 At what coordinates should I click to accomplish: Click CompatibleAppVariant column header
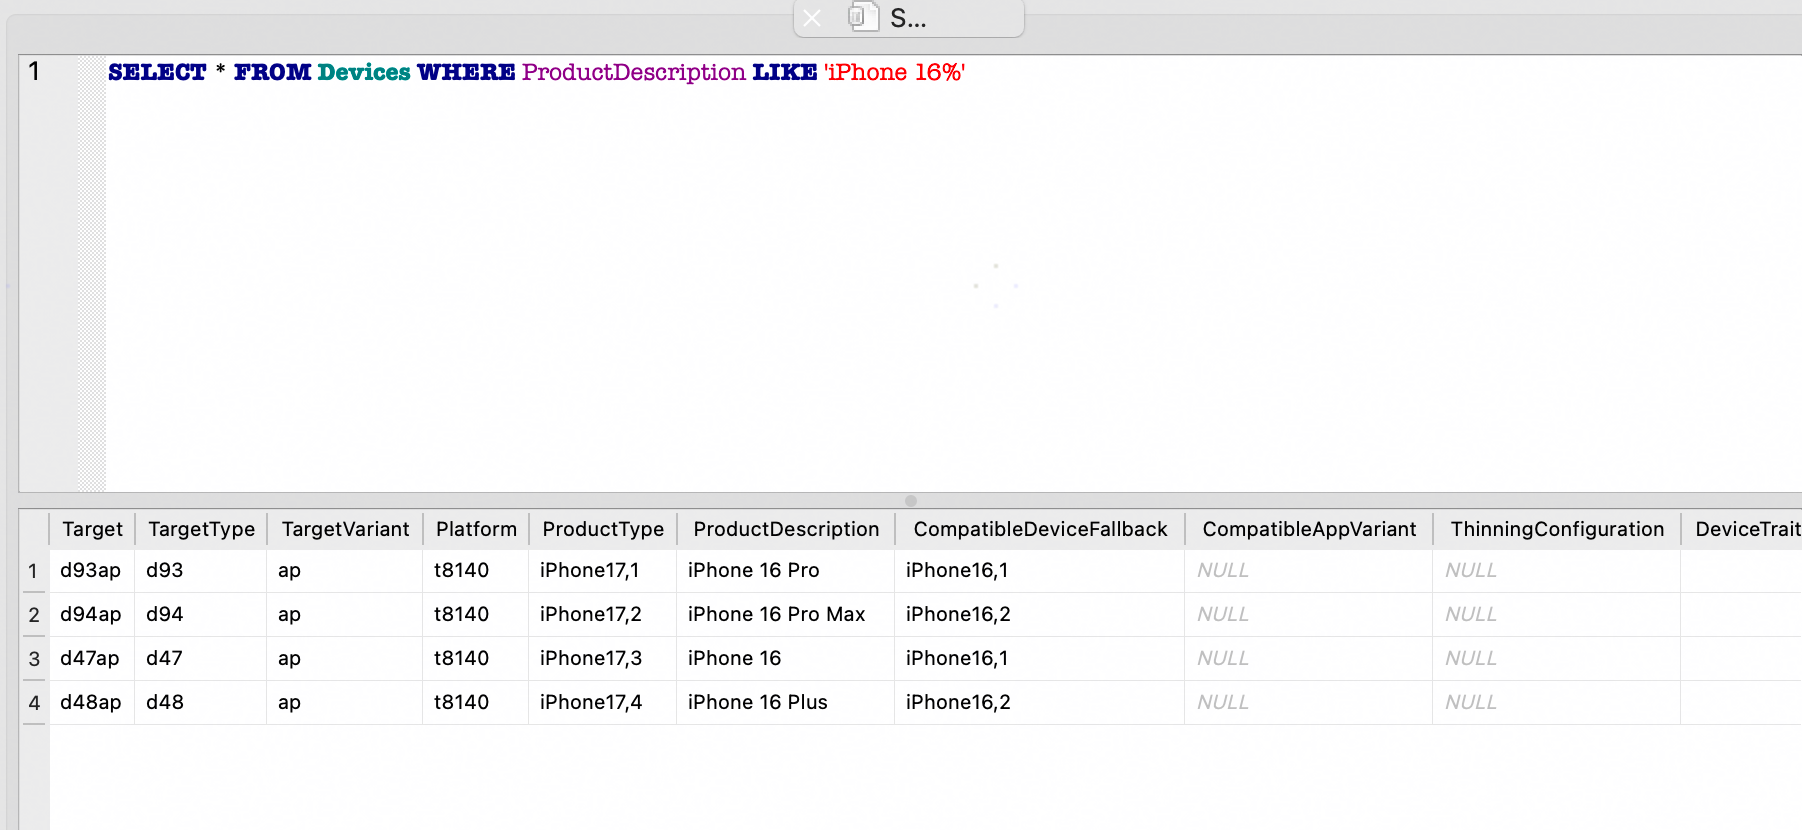[x=1309, y=529]
